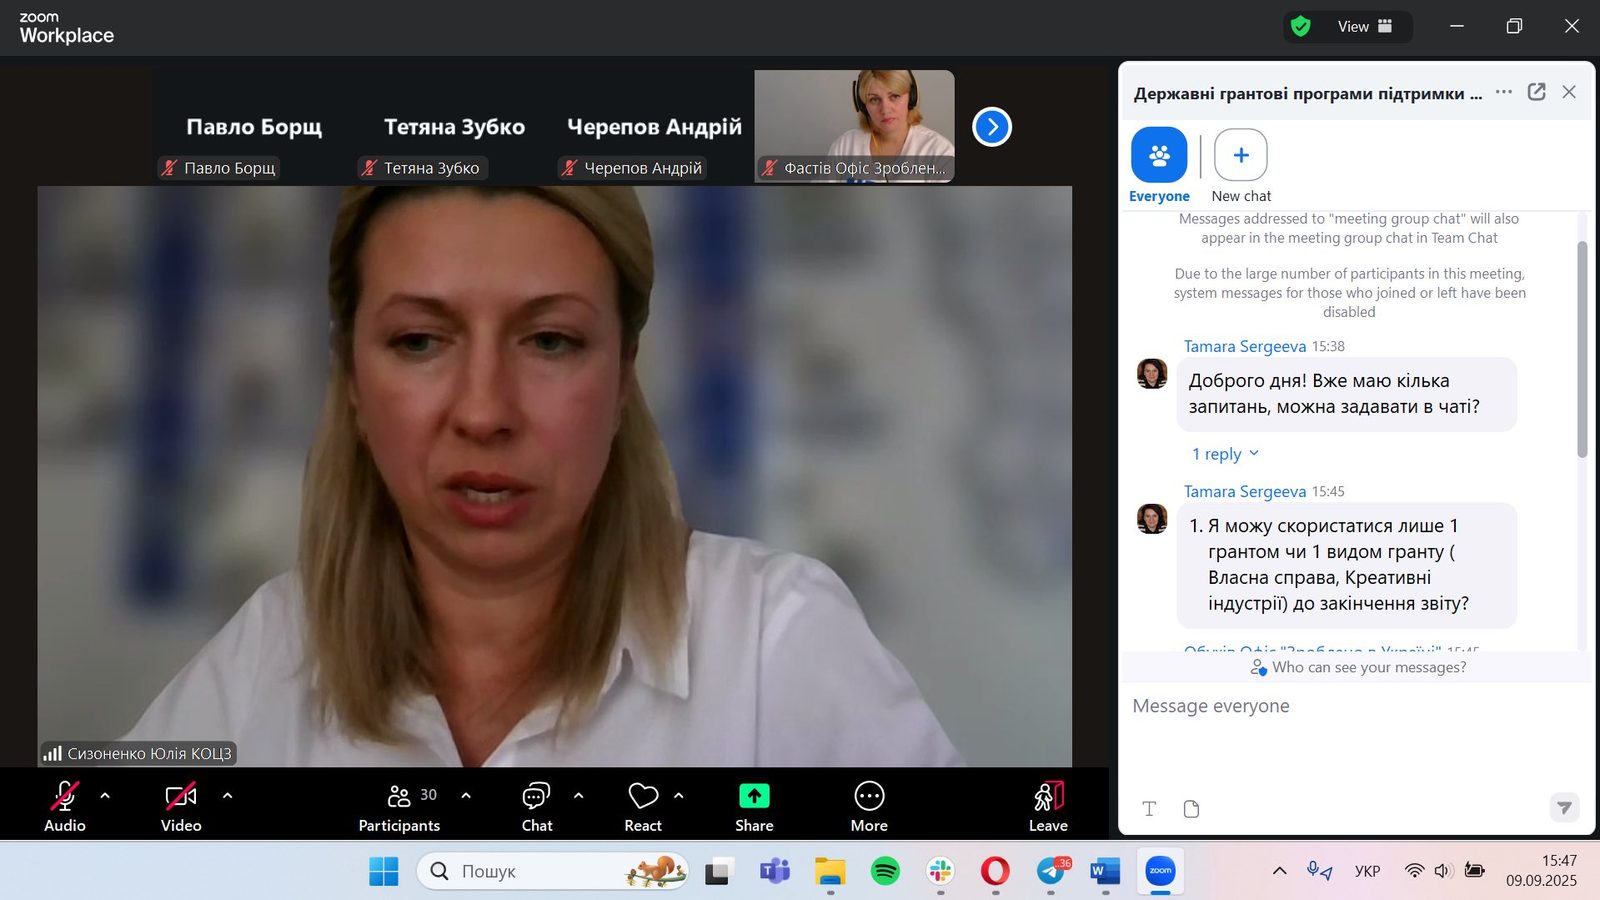Open the More options icon
1600x900 pixels.
(869, 796)
